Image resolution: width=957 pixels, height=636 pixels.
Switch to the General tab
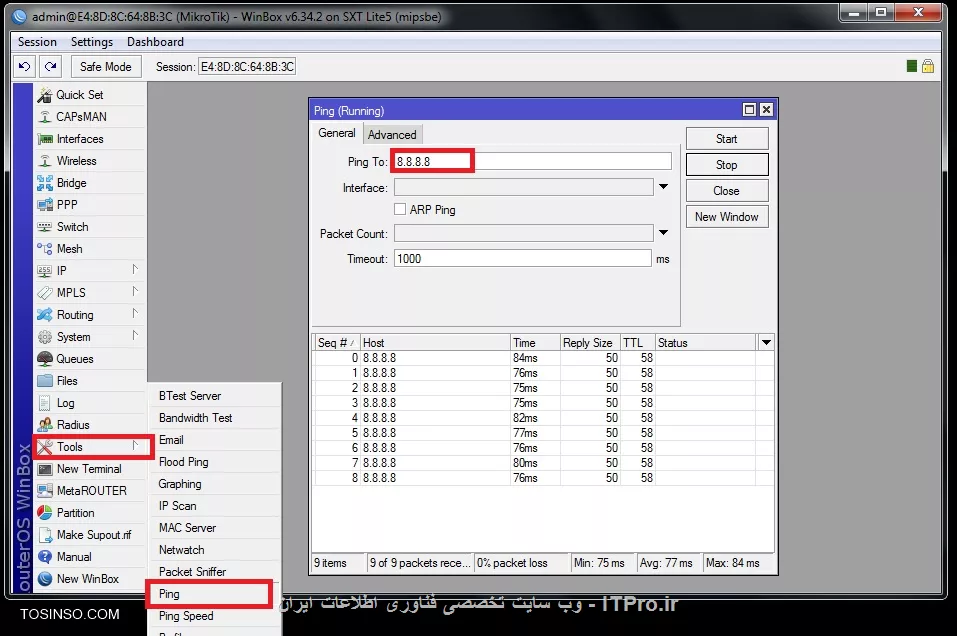(336, 133)
